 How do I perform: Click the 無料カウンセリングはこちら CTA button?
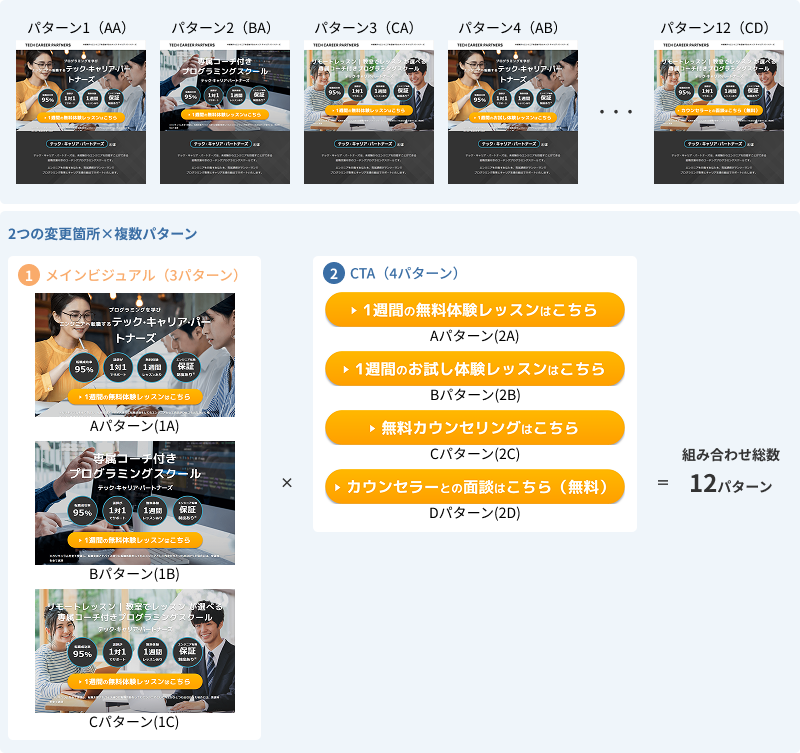tap(474, 428)
